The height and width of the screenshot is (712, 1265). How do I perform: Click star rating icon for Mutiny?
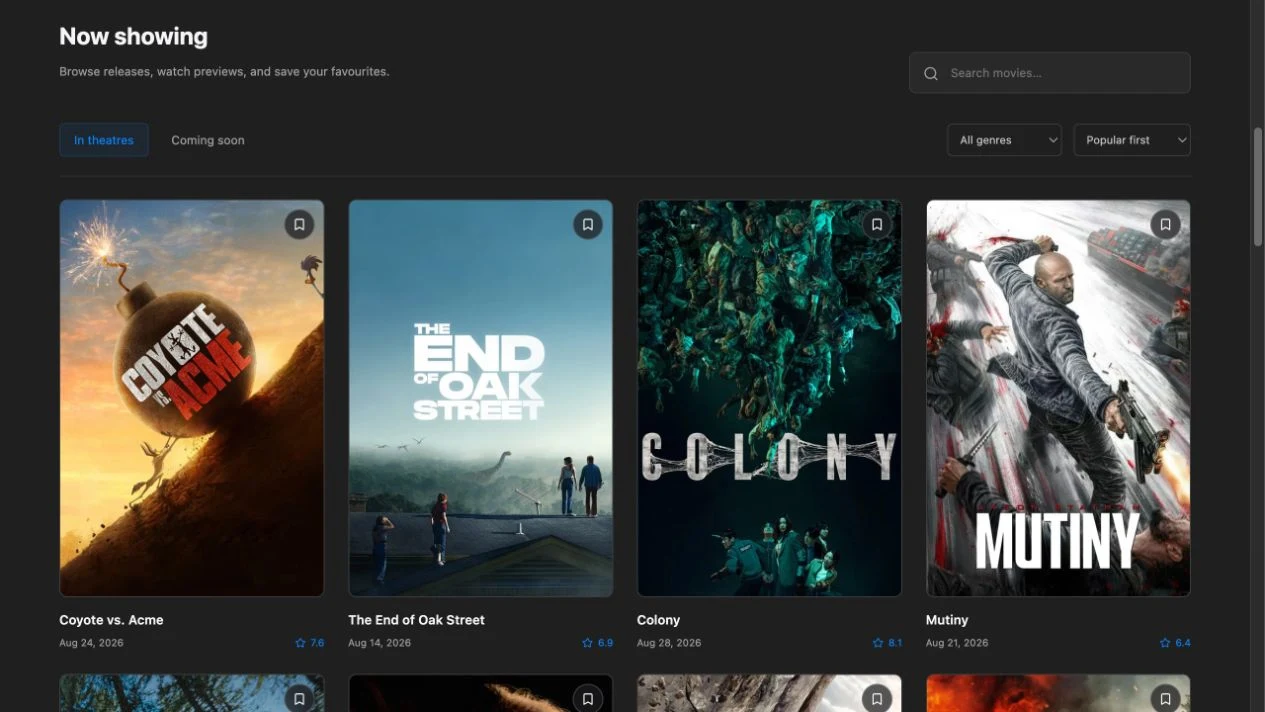click(x=1165, y=643)
